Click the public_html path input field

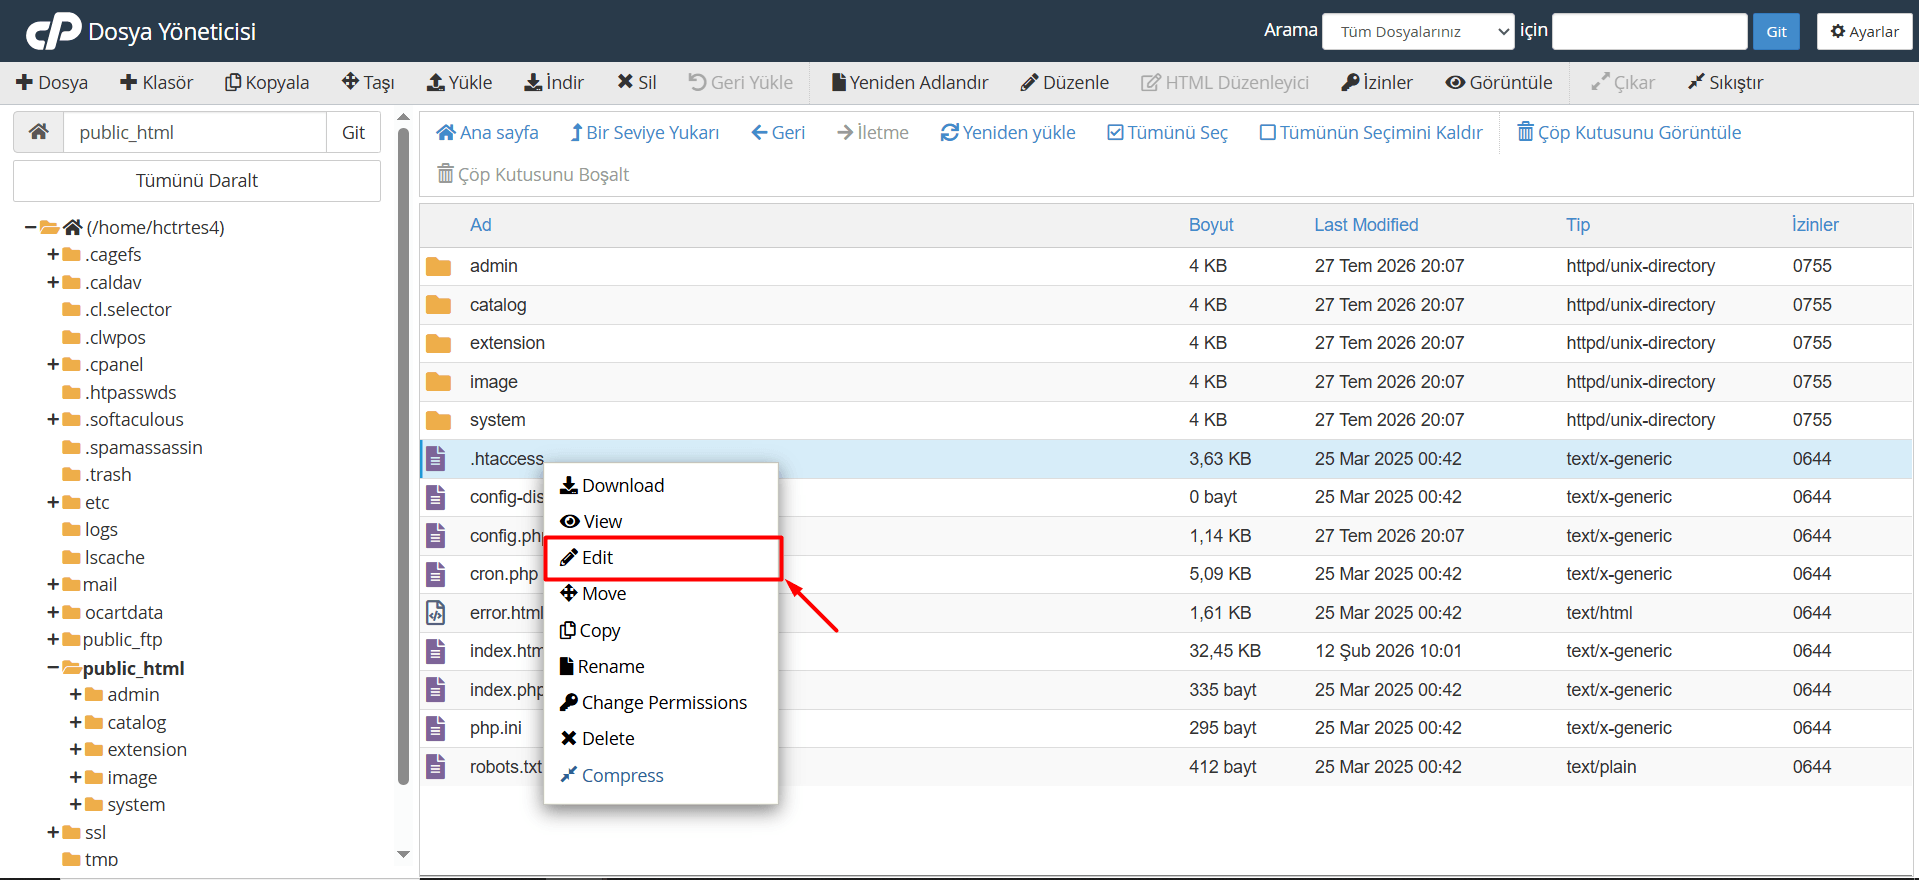195,132
